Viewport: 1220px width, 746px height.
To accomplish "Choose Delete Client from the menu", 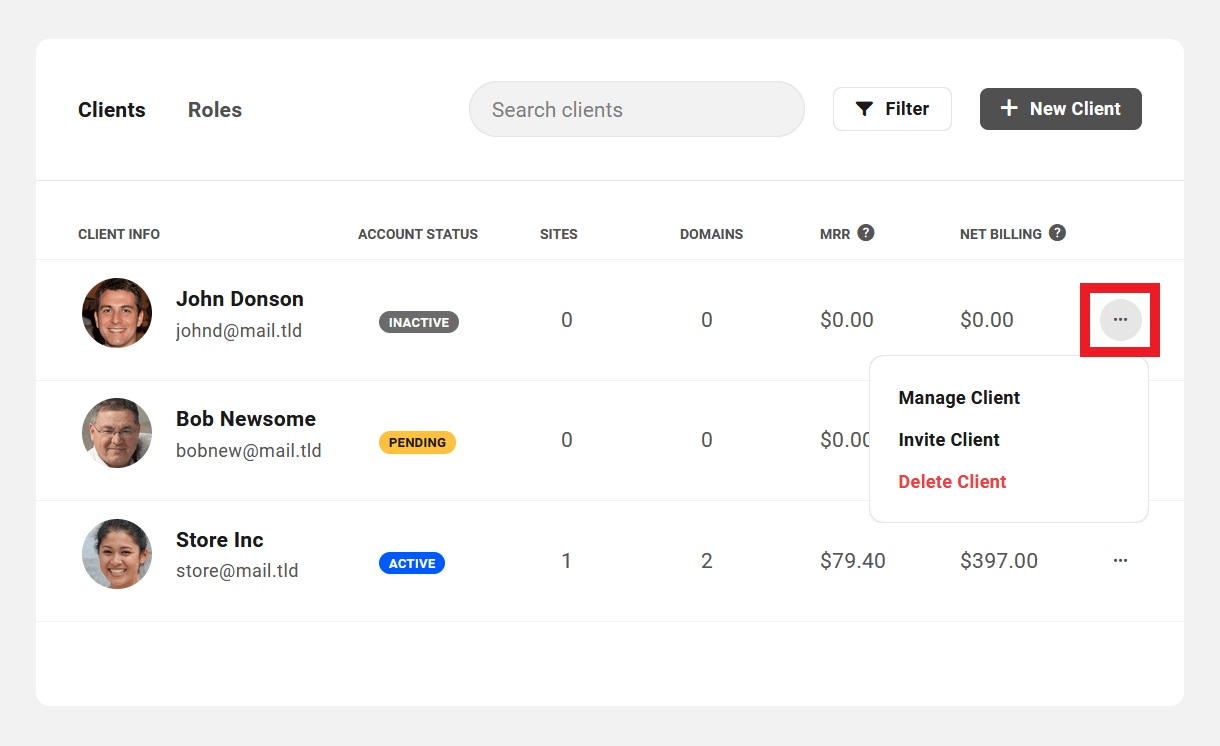I will tap(952, 481).
